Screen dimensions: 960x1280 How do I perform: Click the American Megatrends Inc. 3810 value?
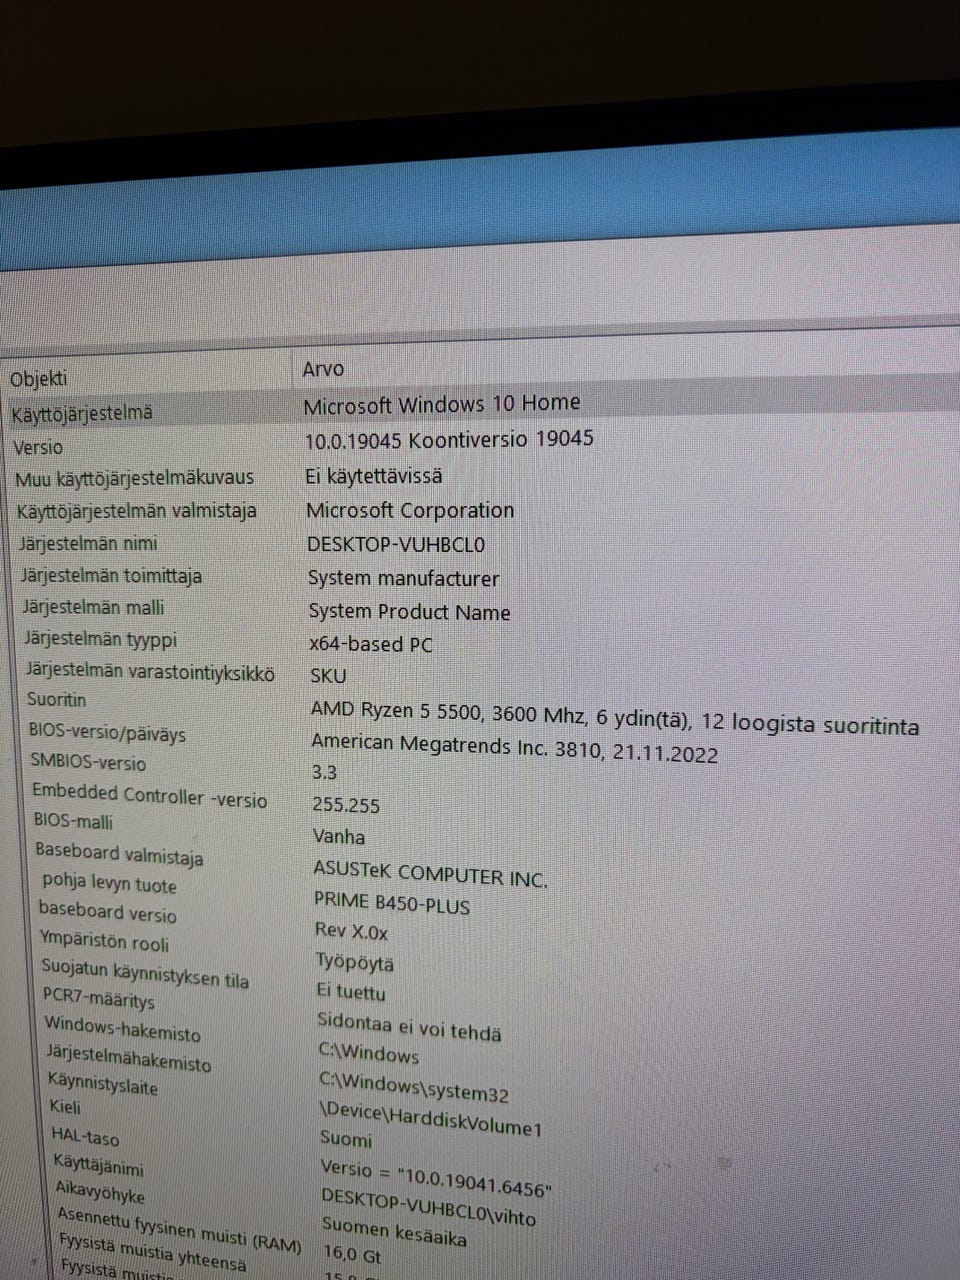click(x=514, y=747)
